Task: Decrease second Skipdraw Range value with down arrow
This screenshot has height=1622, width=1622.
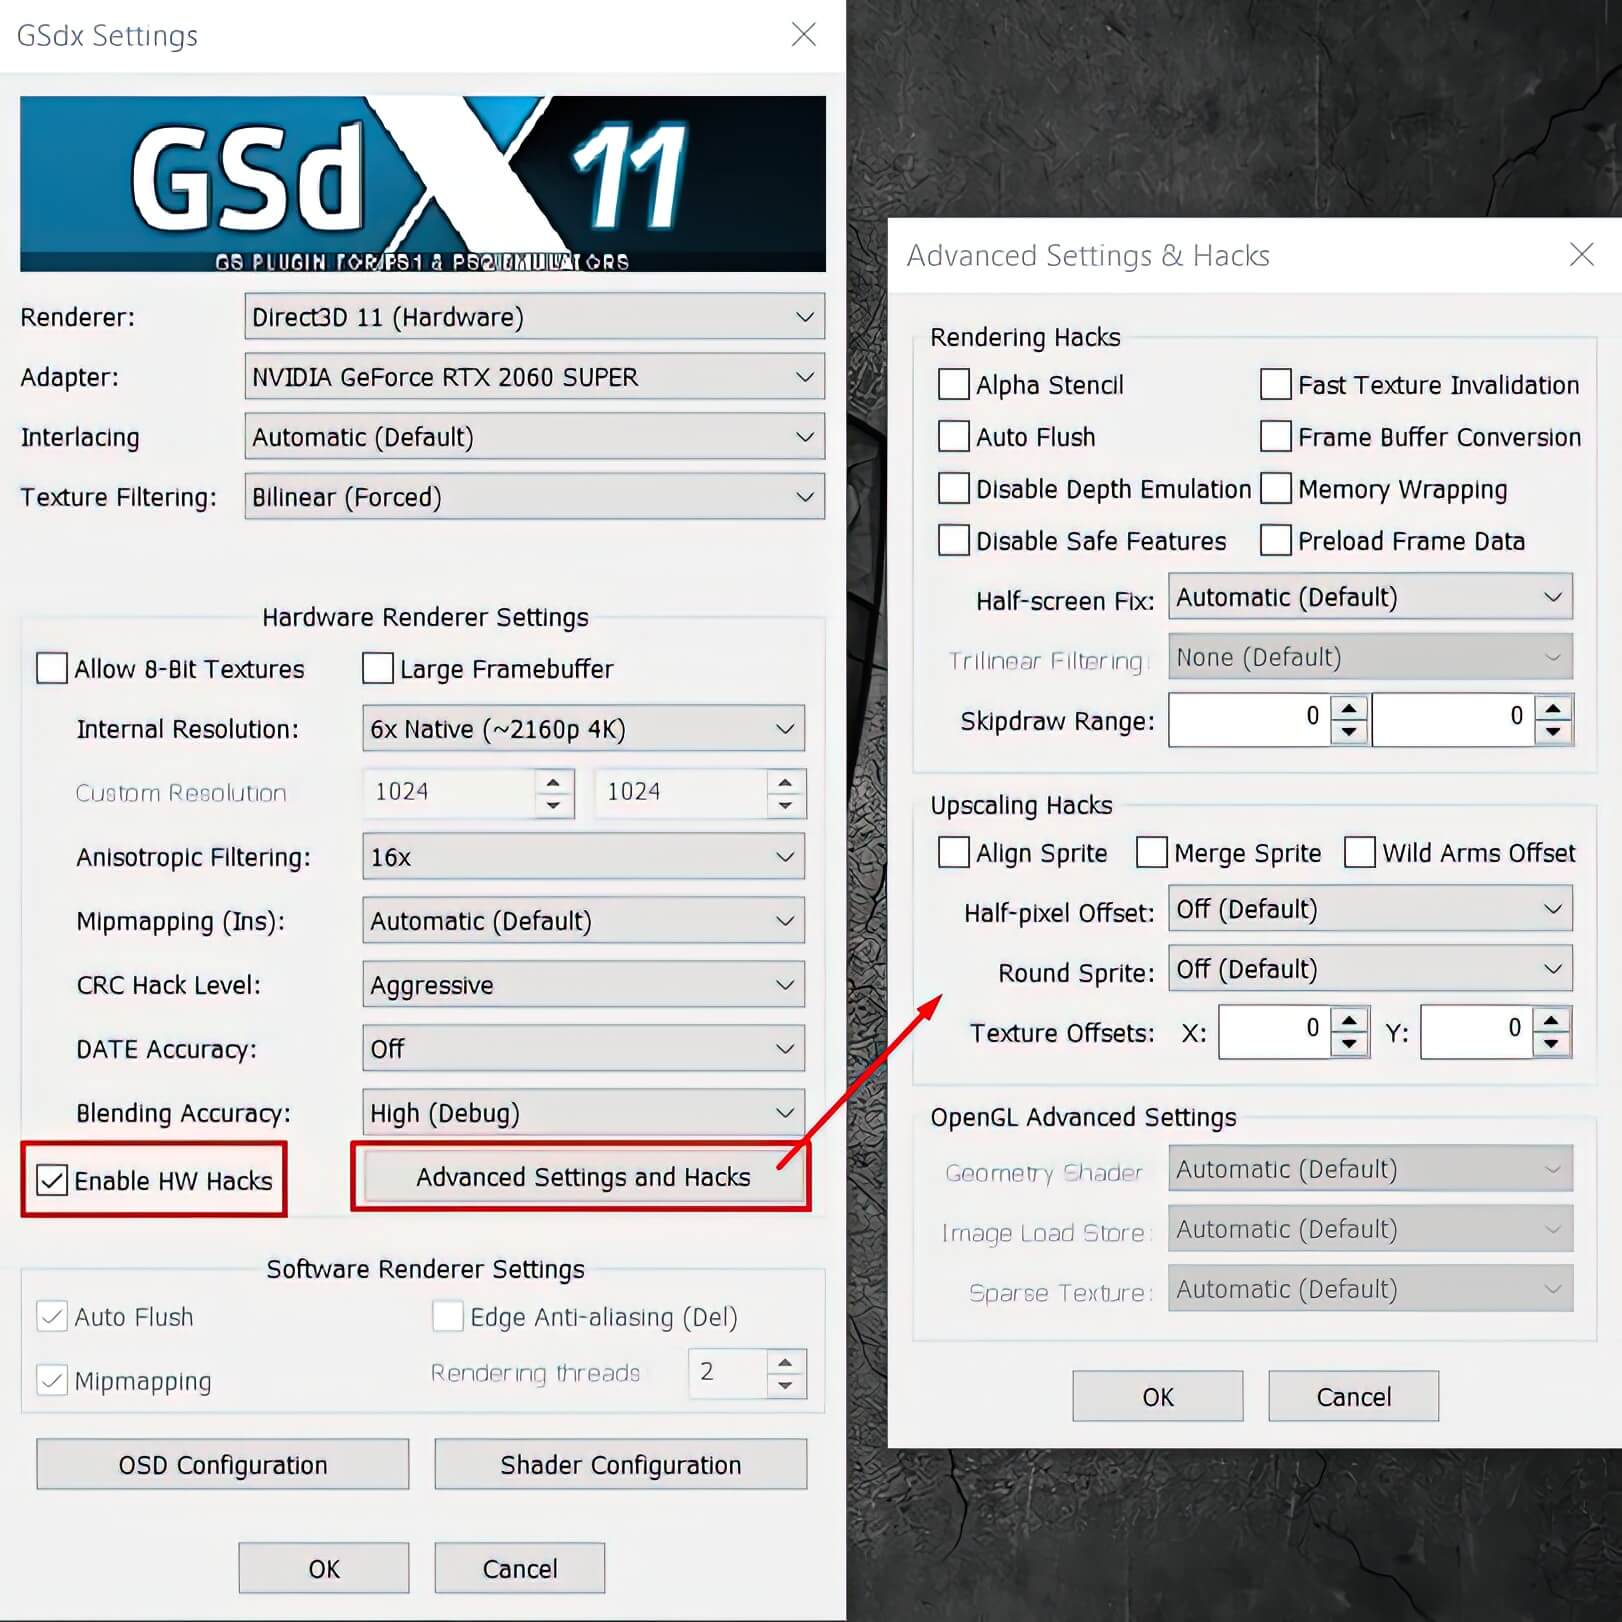Action: coord(1553,732)
